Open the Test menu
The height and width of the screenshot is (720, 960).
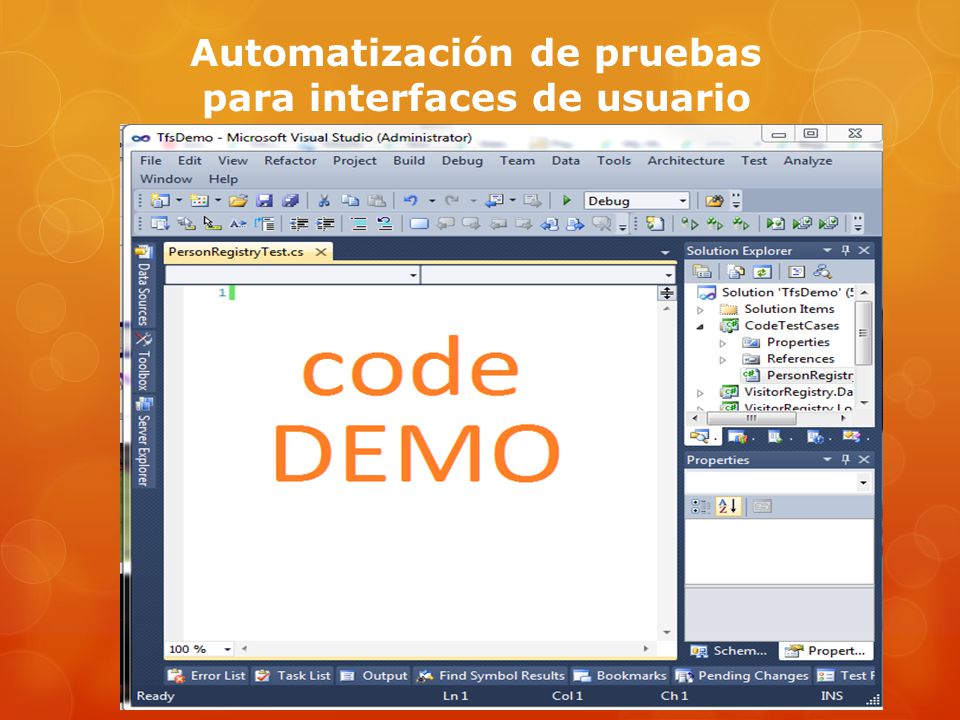[x=754, y=161]
